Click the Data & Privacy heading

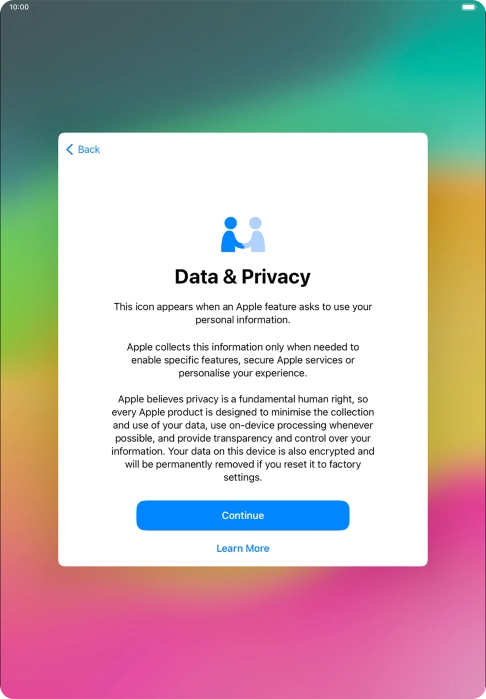click(x=243, y=276)
